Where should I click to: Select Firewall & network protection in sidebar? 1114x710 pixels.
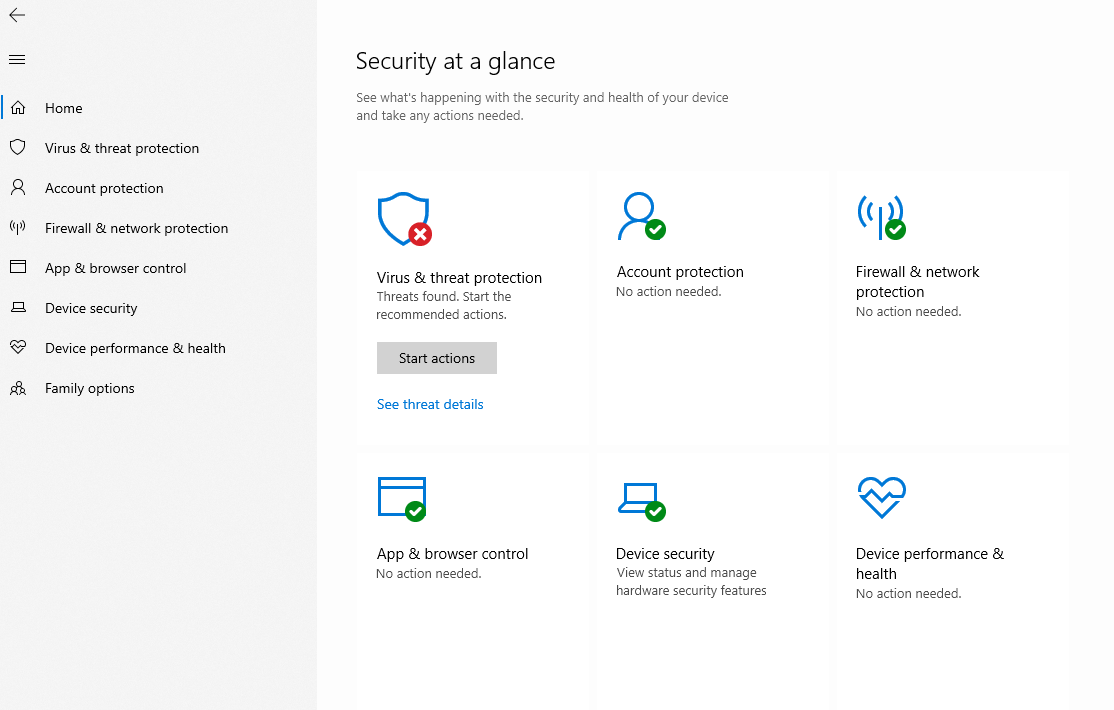[136, 228]
